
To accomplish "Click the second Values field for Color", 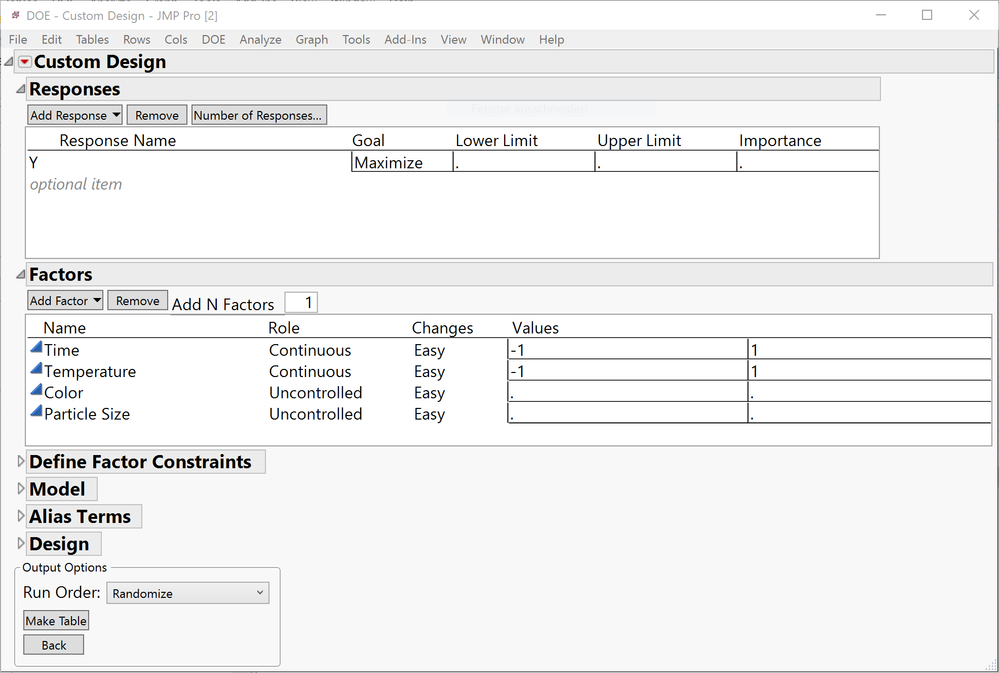I will click(870, 393).
